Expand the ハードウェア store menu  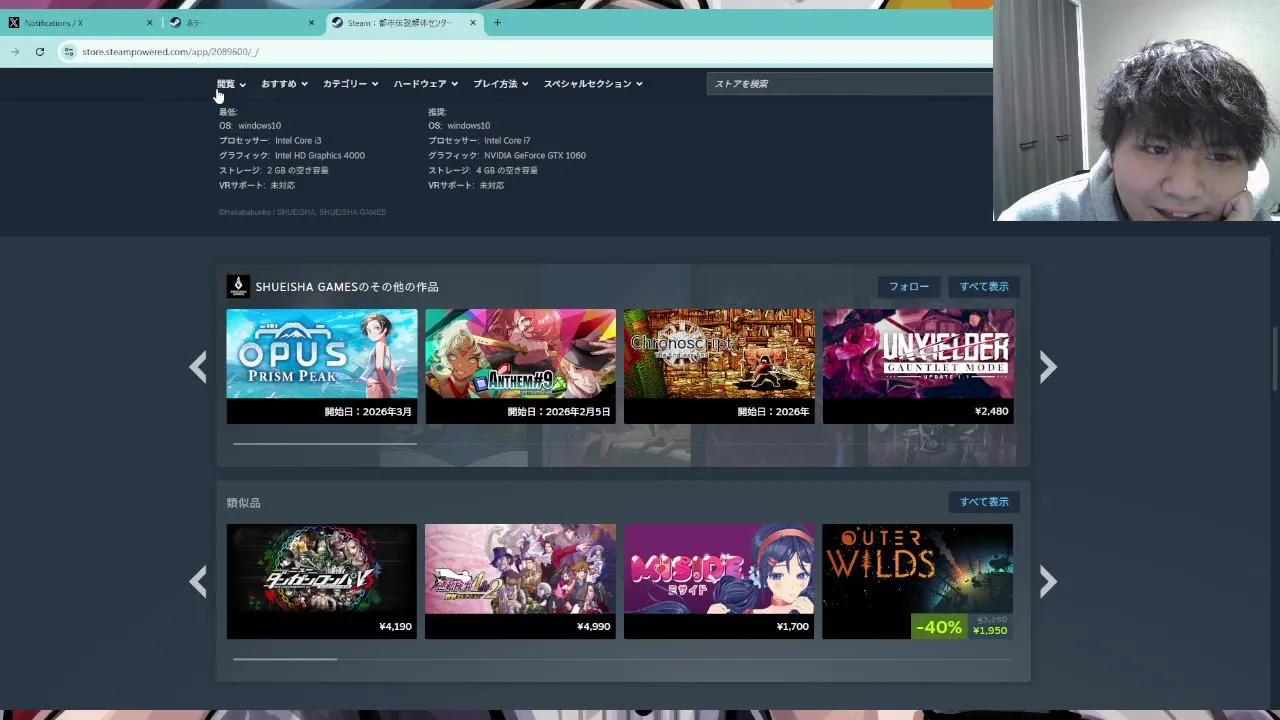(x=426, y=84)
